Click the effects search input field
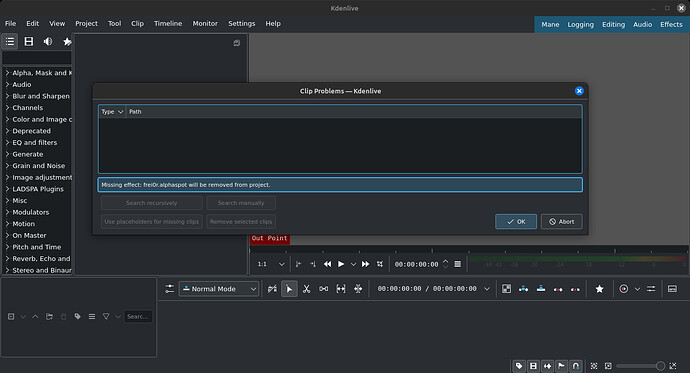This screenshot has height=373, width=690. point(37,58)
